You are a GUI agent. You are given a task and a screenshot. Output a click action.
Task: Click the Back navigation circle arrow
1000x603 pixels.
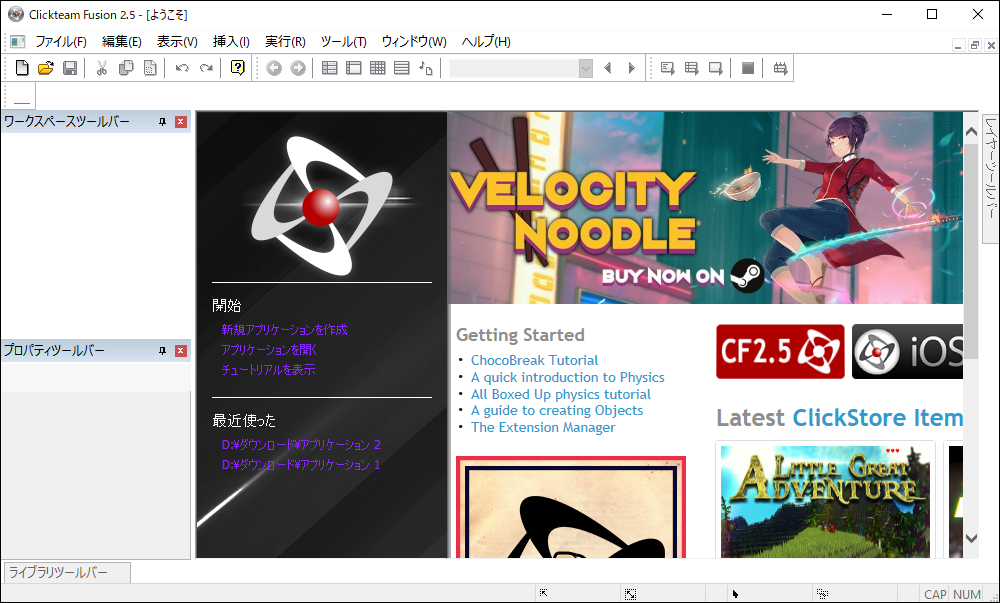(x=274, y=68)
